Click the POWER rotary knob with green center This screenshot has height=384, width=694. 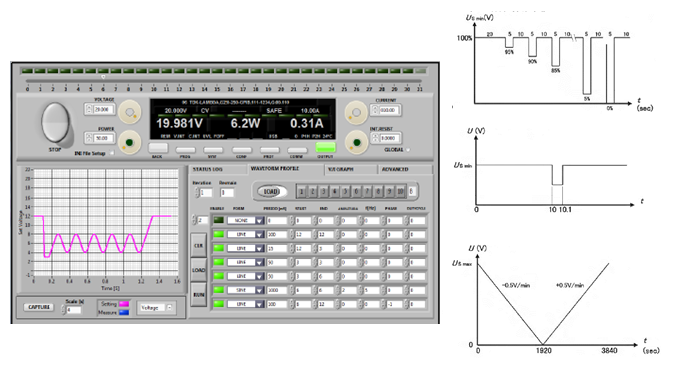[x=130, y=142]
